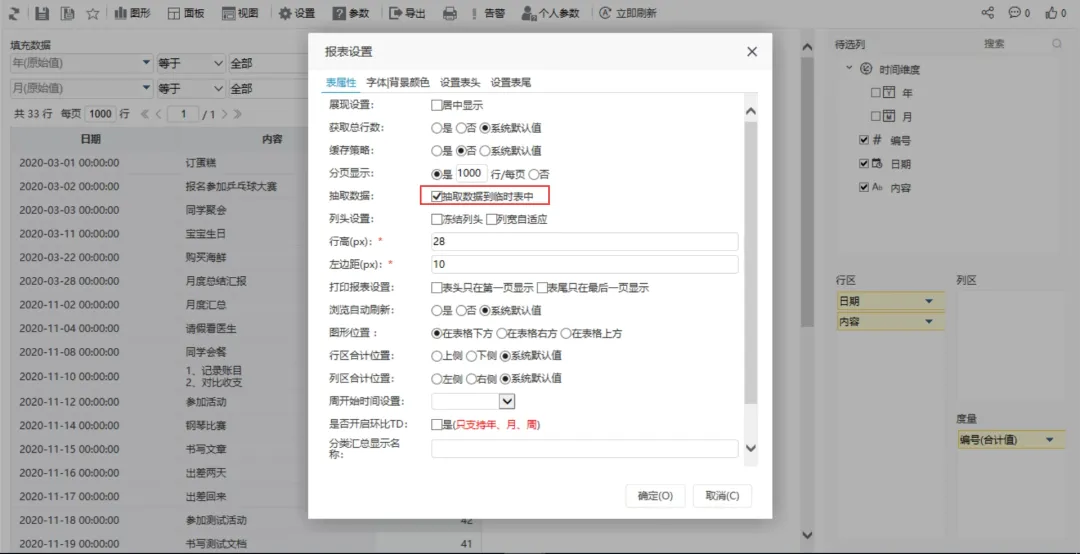Click the search magnifier in 待选列 panel
The image size is (1080, 554).
point(1057,44)
